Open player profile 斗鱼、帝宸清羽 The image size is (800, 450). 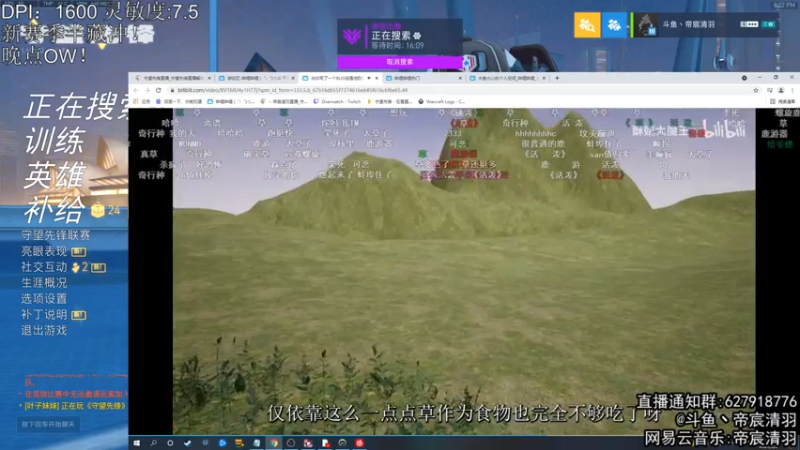point(706,24)
